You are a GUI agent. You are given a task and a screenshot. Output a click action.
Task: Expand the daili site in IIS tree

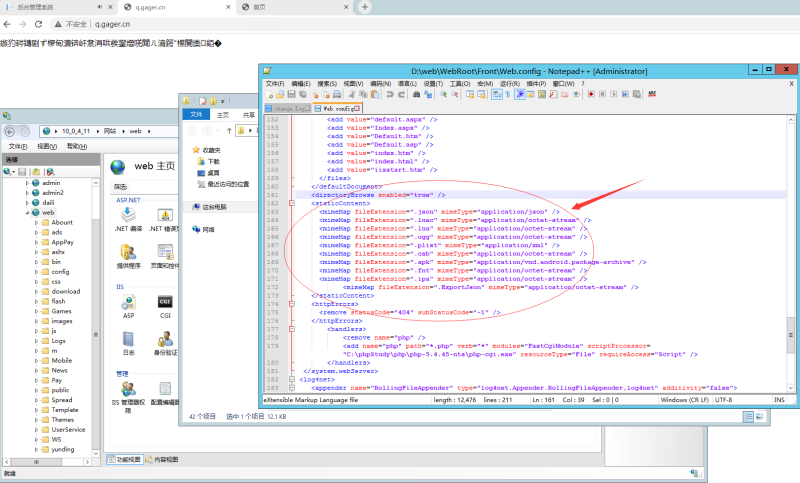[27, 202]
